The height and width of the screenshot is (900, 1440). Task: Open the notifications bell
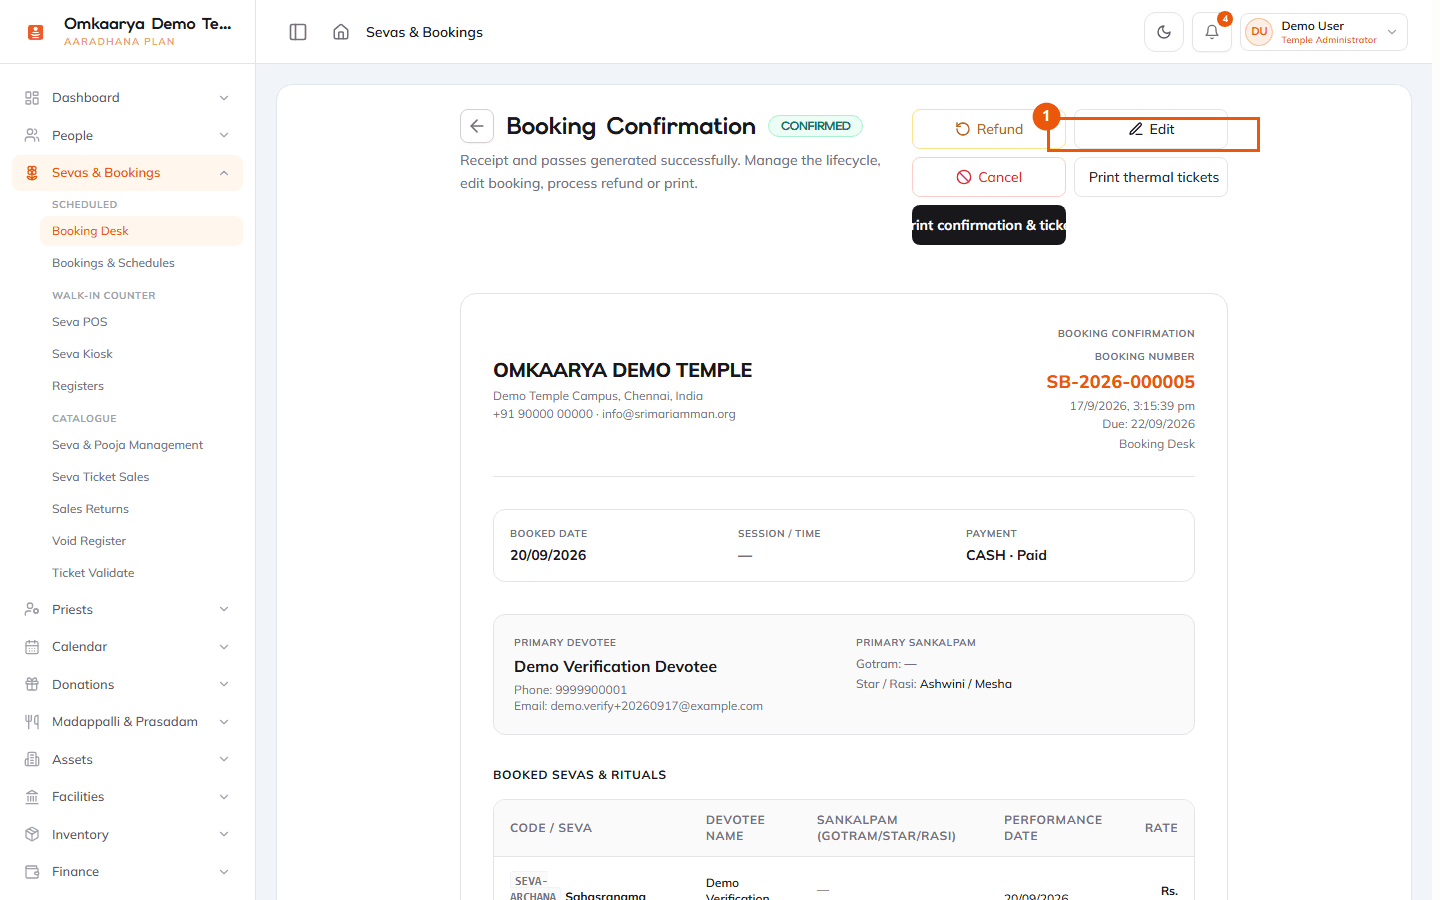(x=1212, y=32)
